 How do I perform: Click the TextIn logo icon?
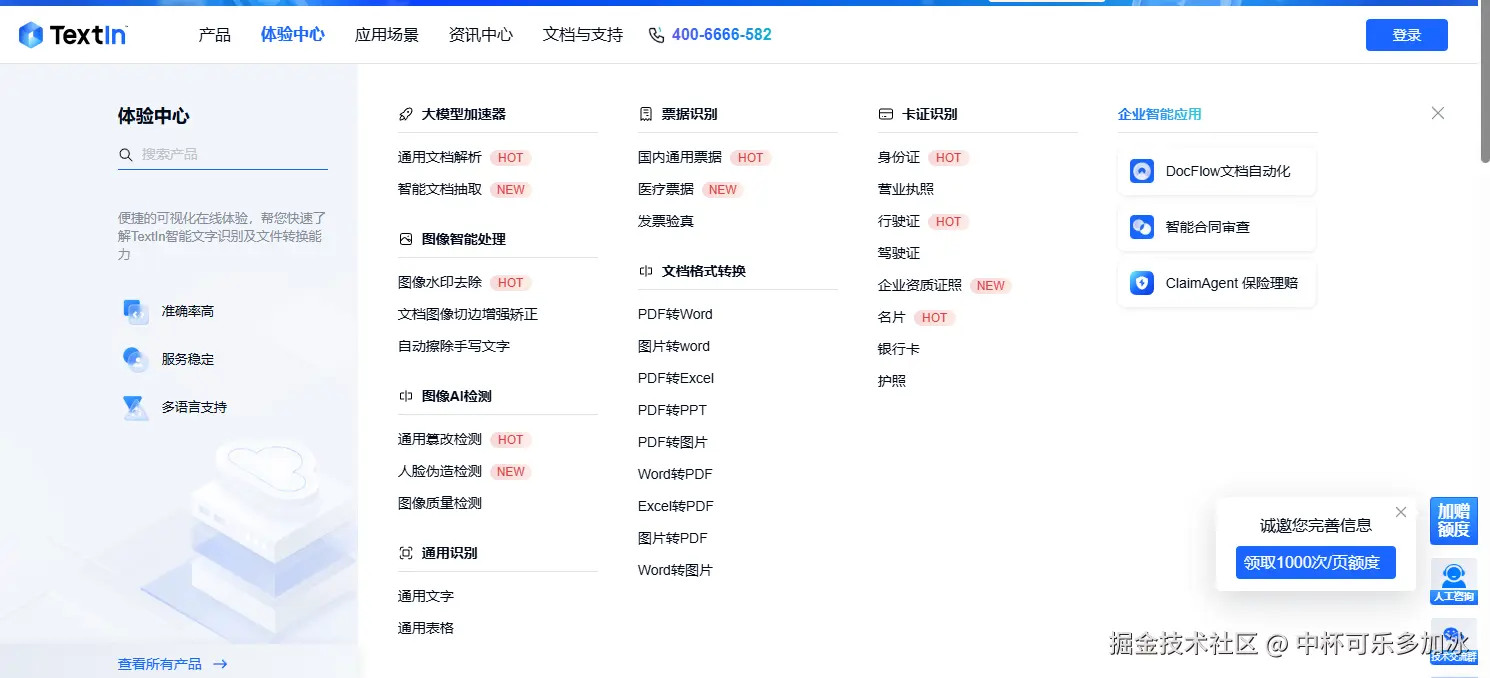[31, 35]
